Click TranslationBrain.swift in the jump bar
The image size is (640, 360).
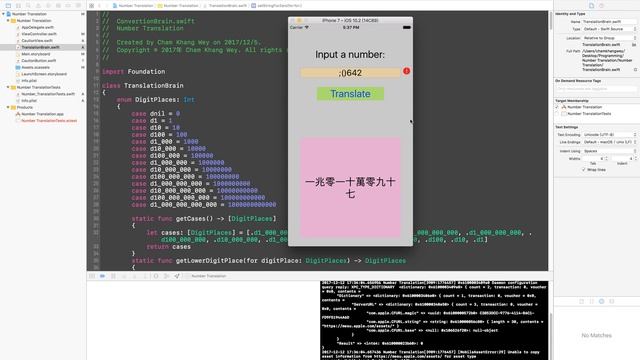225,6
